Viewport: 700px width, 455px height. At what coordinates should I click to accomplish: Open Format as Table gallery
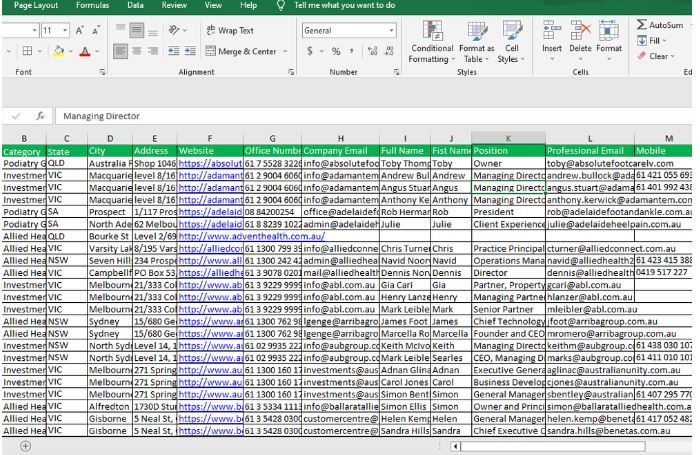pyautogui.click(x=476, y=42)
